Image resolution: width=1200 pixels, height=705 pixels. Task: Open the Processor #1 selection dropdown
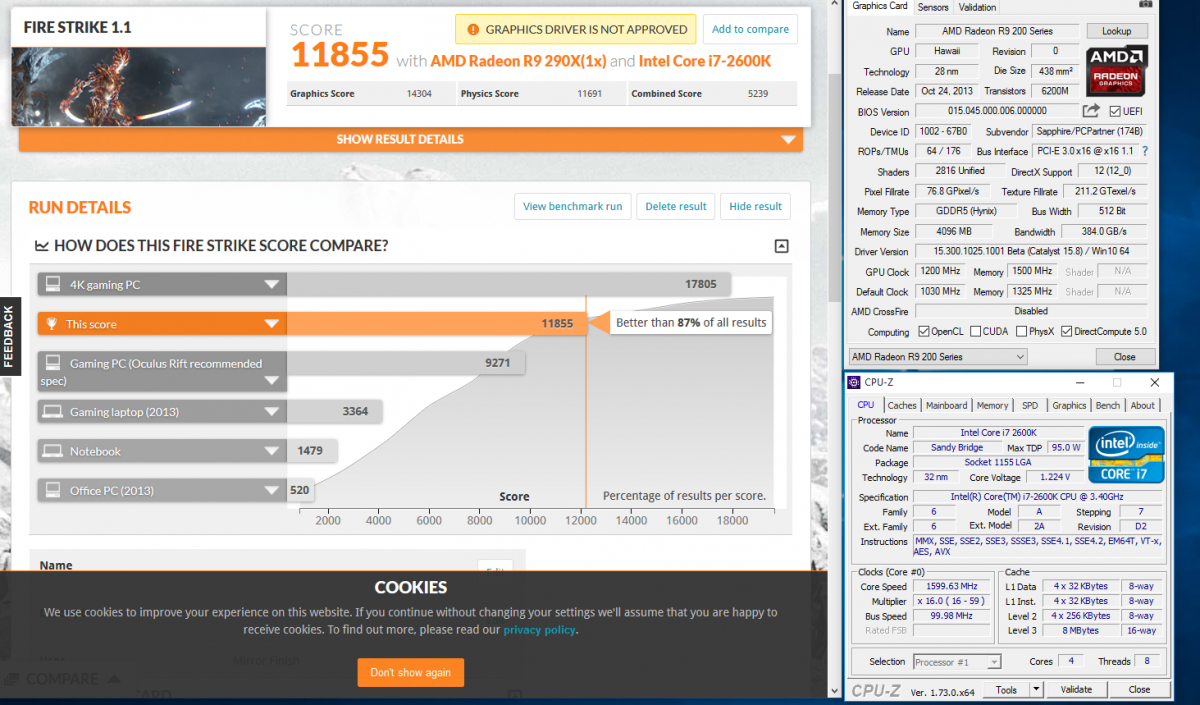pos(957,661)
